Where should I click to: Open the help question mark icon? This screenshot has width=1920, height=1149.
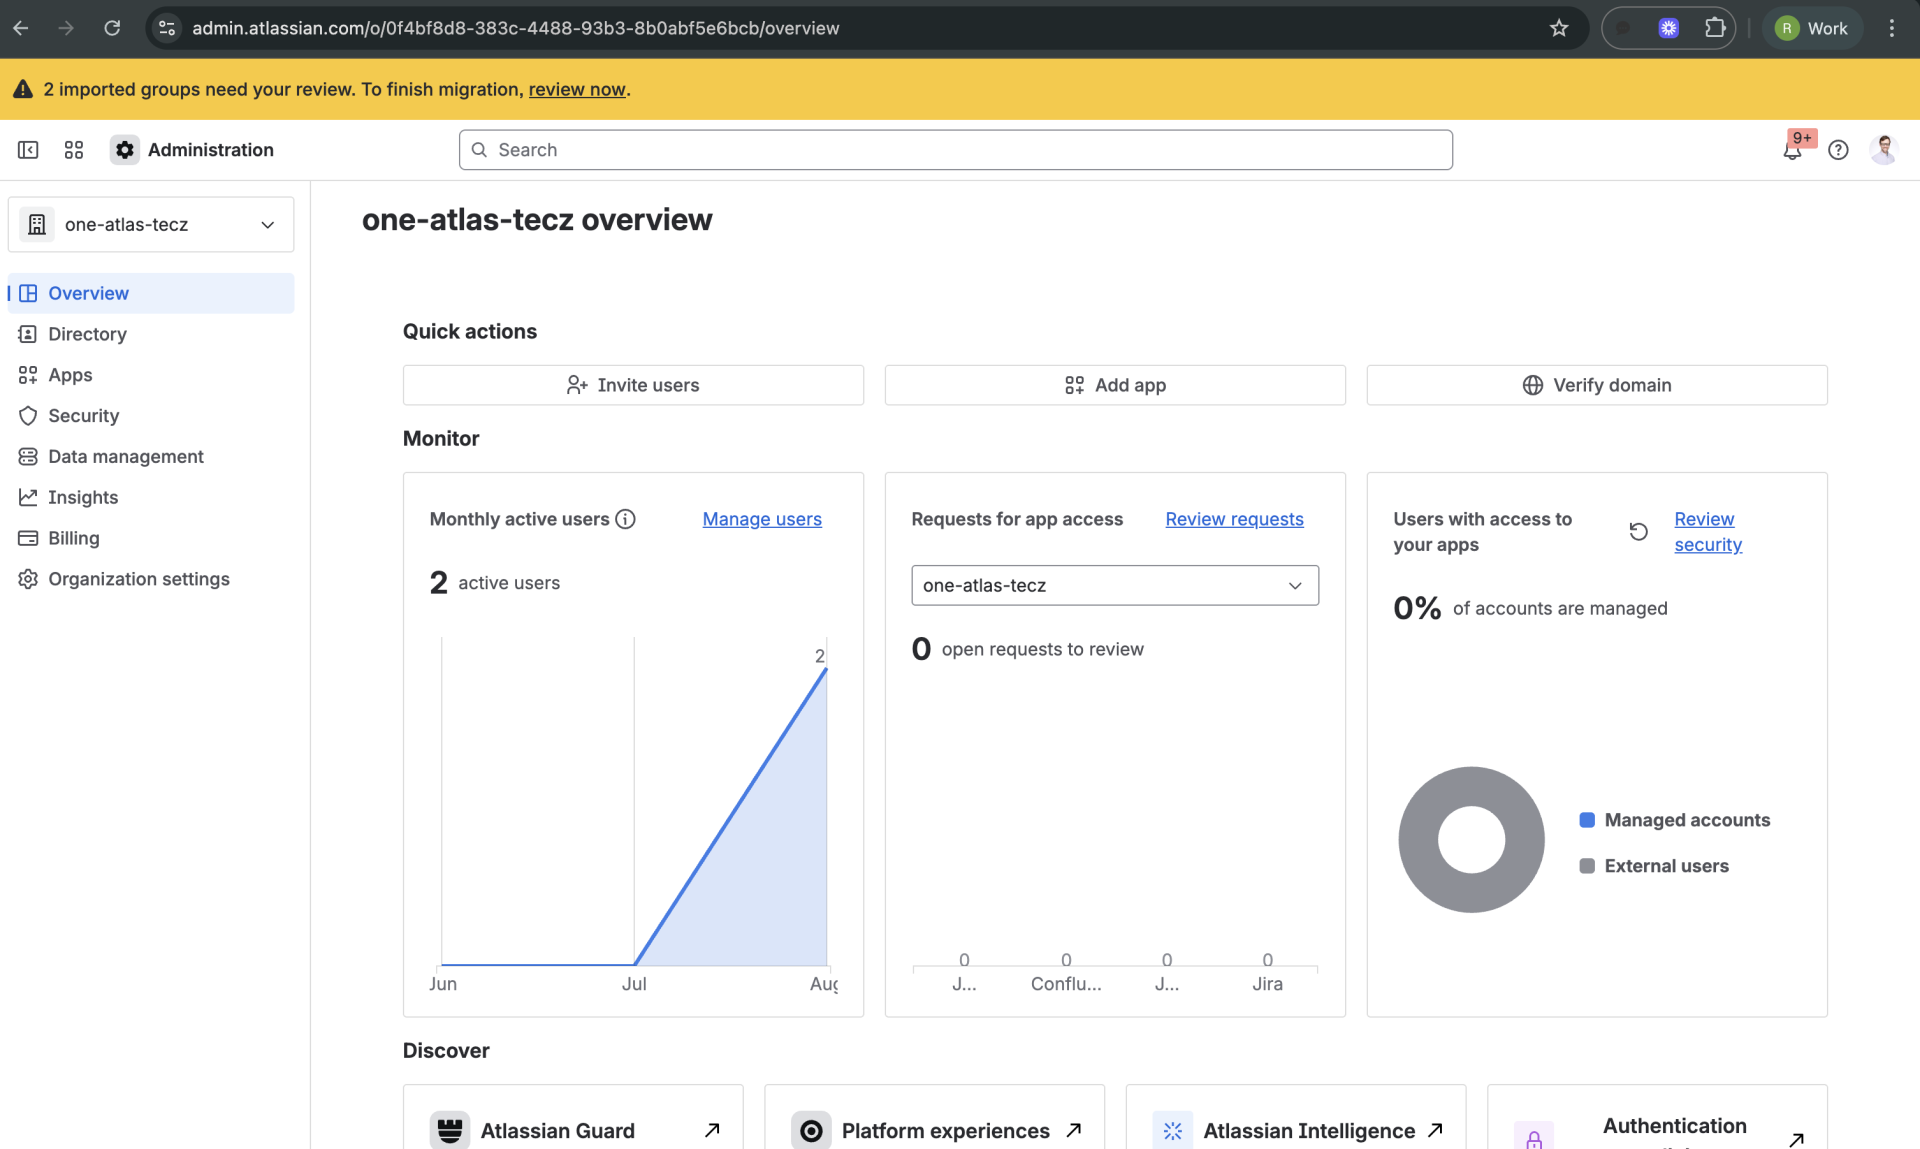pyautogui.click(x=1838, y=150)
